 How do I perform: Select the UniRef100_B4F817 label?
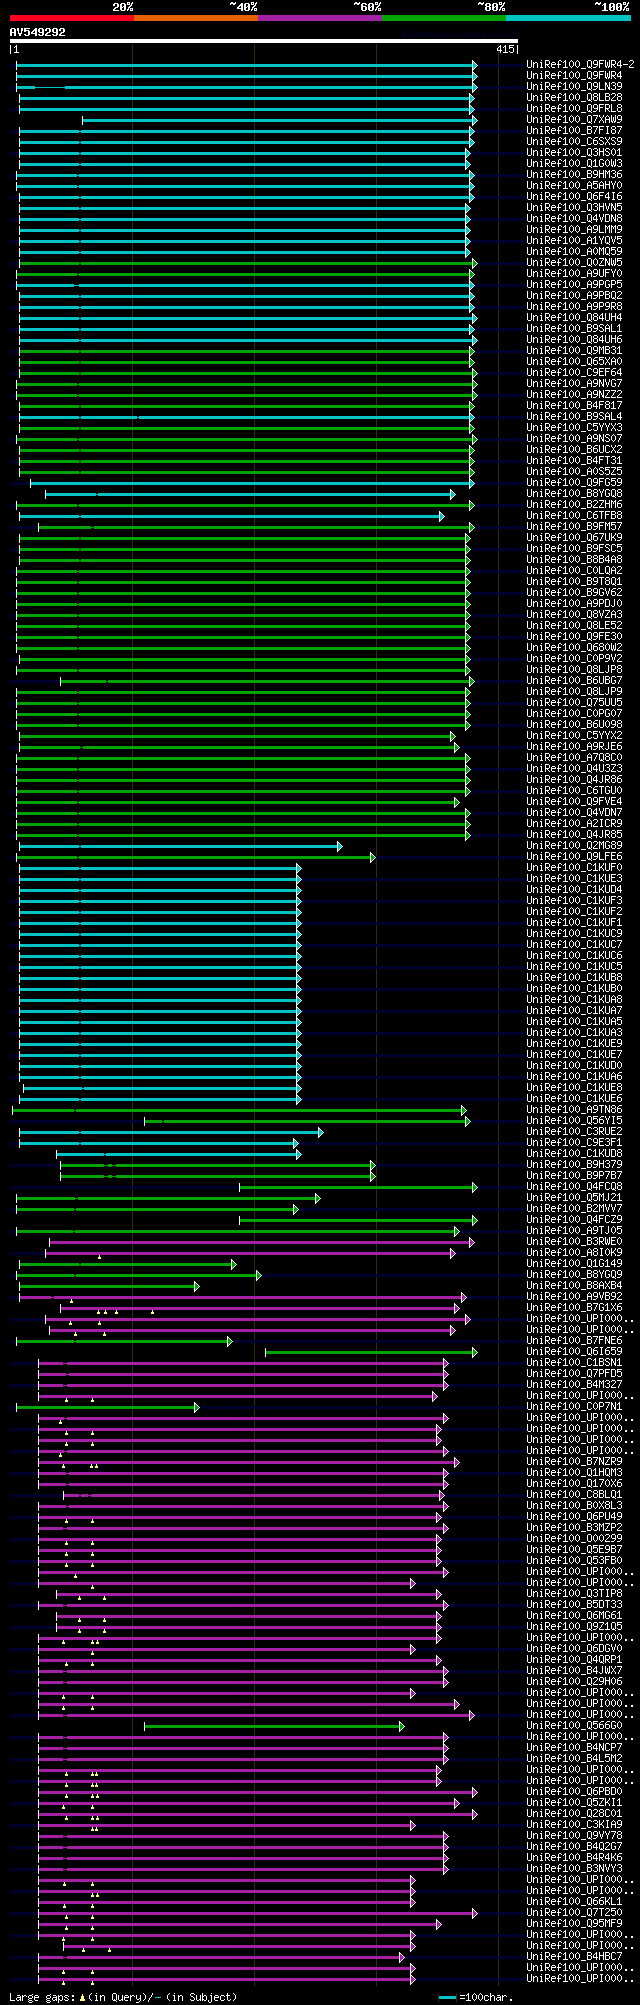pos(575,405)
